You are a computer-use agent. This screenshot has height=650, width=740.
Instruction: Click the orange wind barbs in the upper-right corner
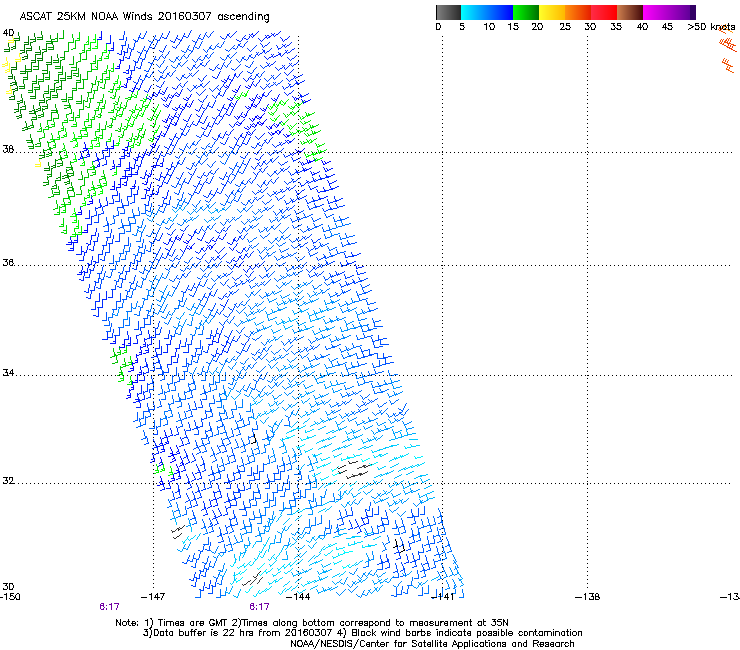(x=728, y=49)
